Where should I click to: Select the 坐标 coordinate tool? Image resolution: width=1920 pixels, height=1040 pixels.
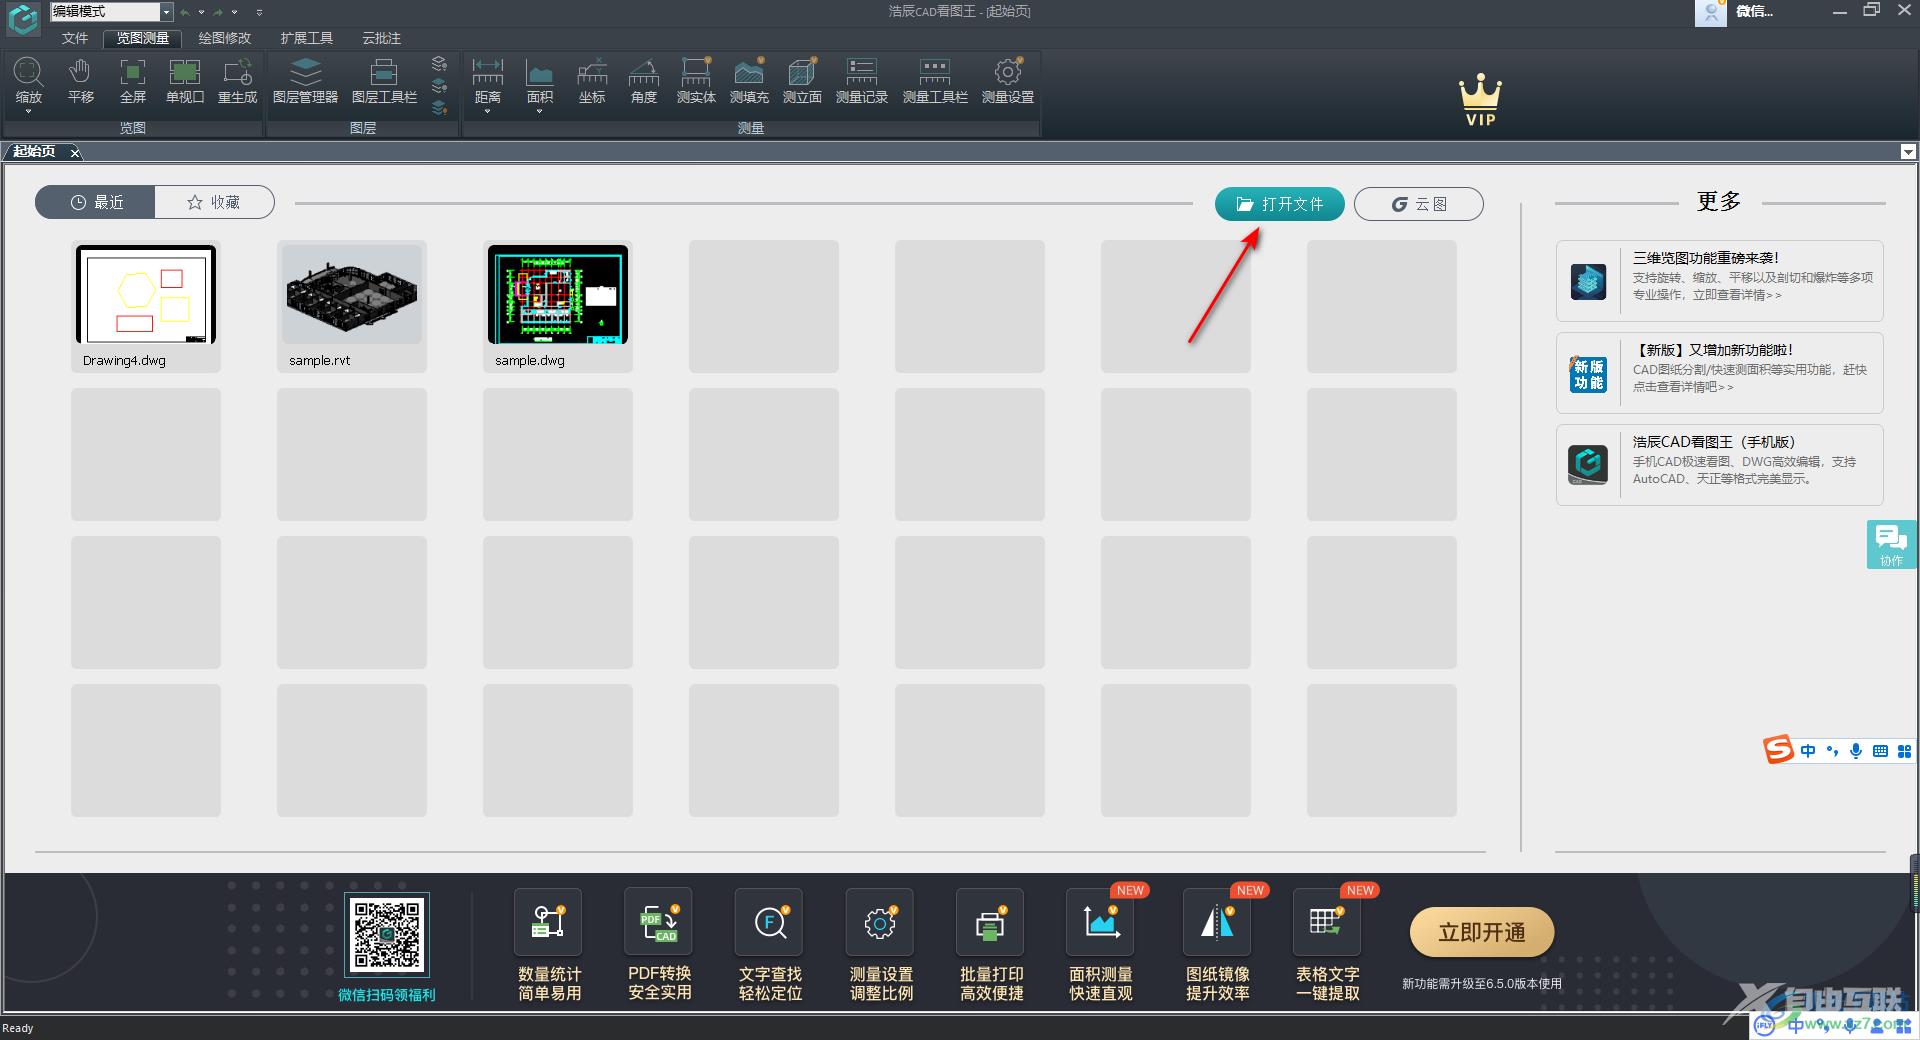coord(592,80)
